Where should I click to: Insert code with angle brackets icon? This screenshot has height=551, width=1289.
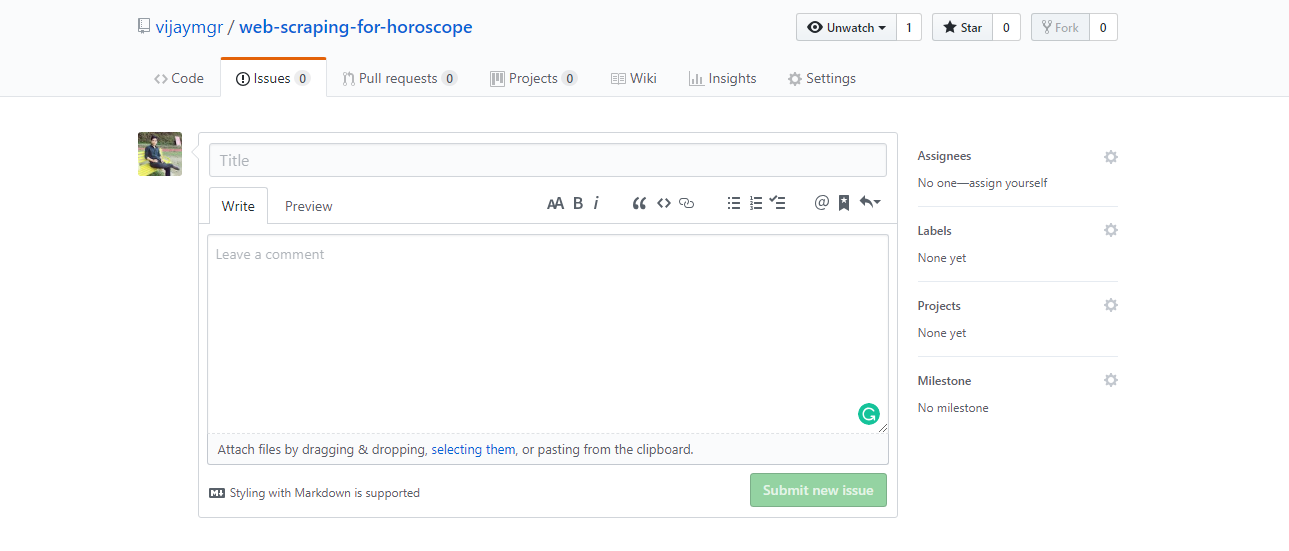(x=664, y=203)
